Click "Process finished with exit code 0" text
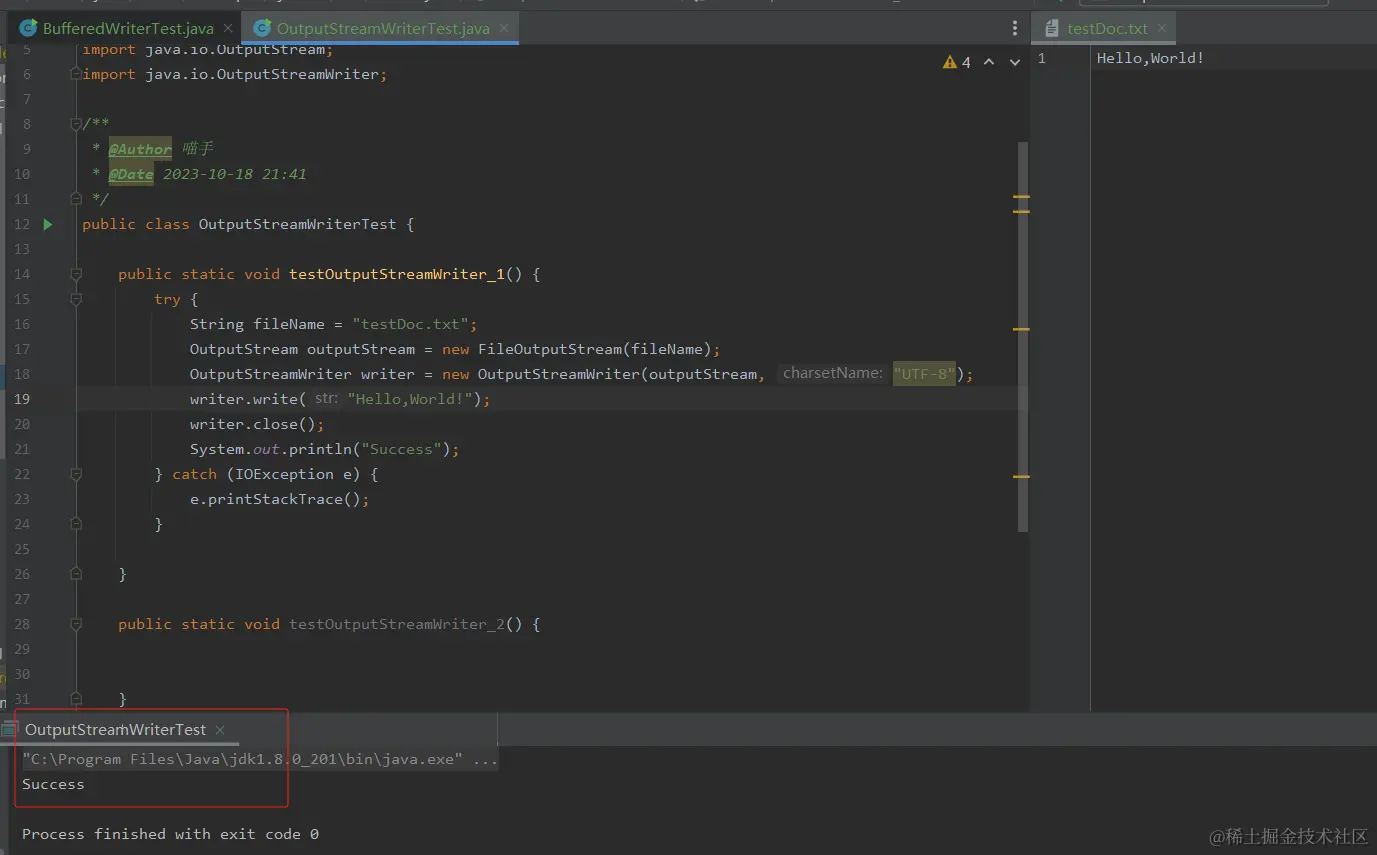 [x=170, y=834]
